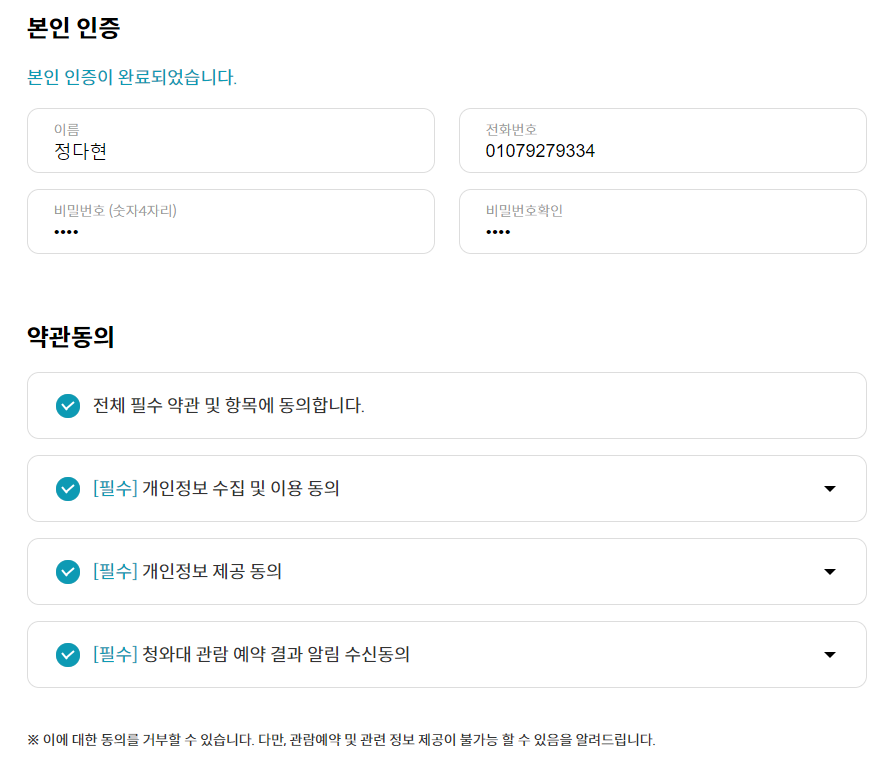Click the teal check icon beside 개인정보 수집 동의

click(68, 489)
